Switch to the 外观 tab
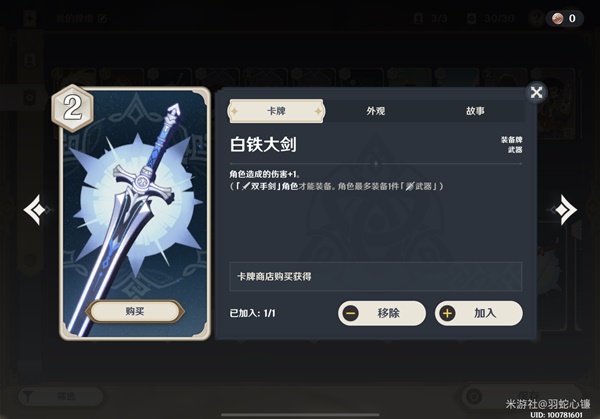The image size is (600, 419). (x=376, y=111)
